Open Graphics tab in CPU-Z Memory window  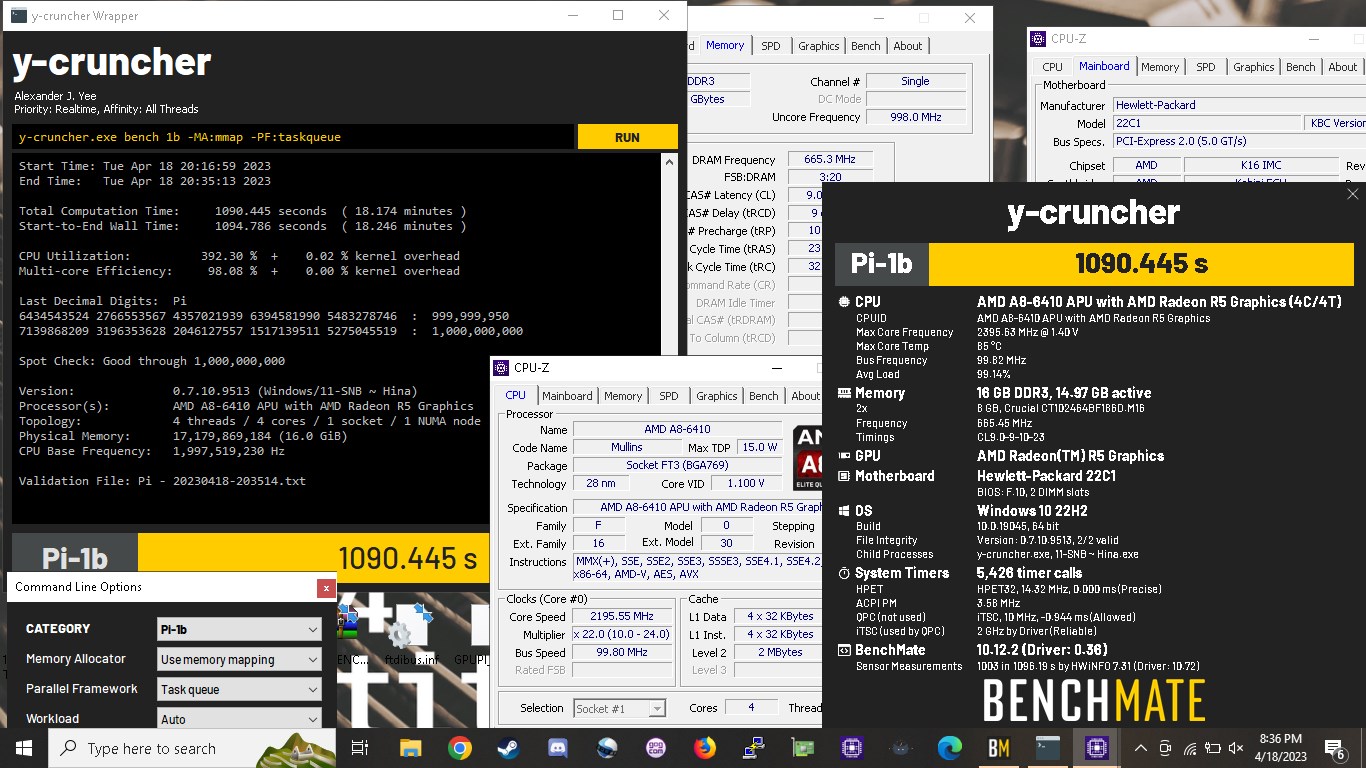click(x=819, y=46)
